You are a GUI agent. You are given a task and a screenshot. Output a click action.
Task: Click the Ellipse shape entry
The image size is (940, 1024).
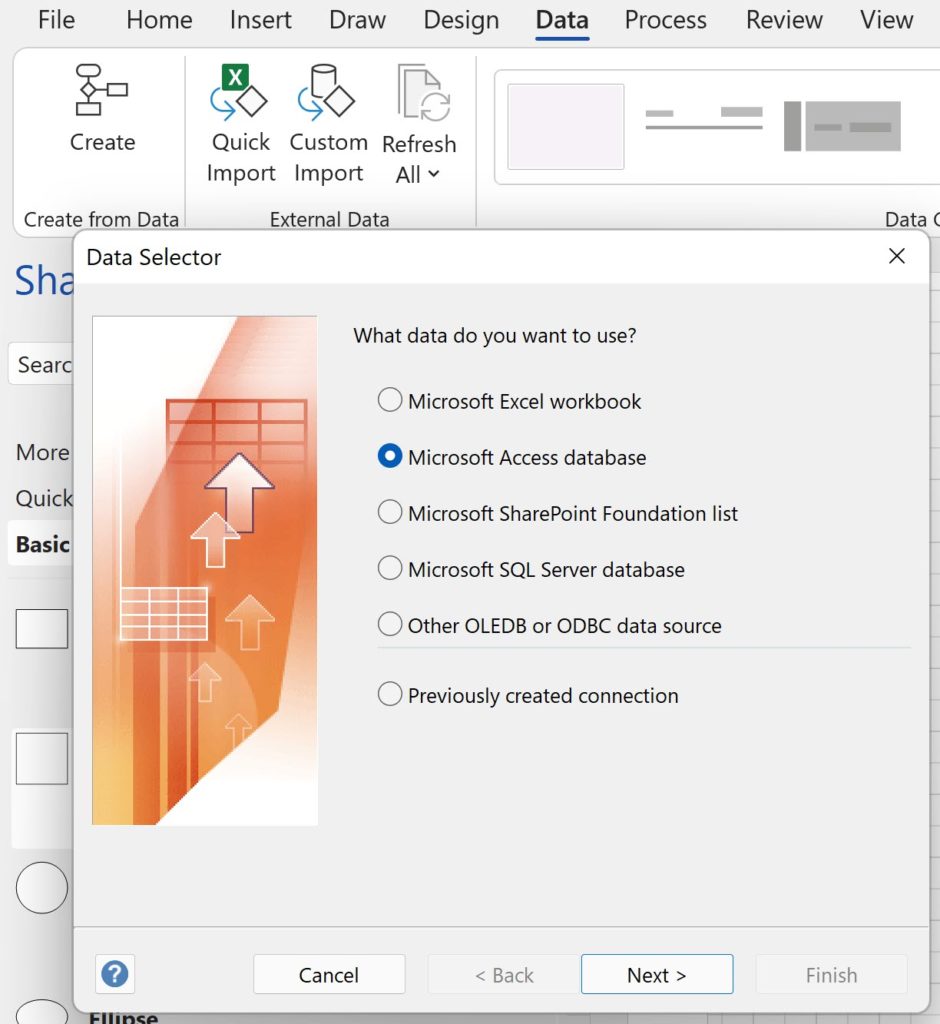tap(122, 1016)
